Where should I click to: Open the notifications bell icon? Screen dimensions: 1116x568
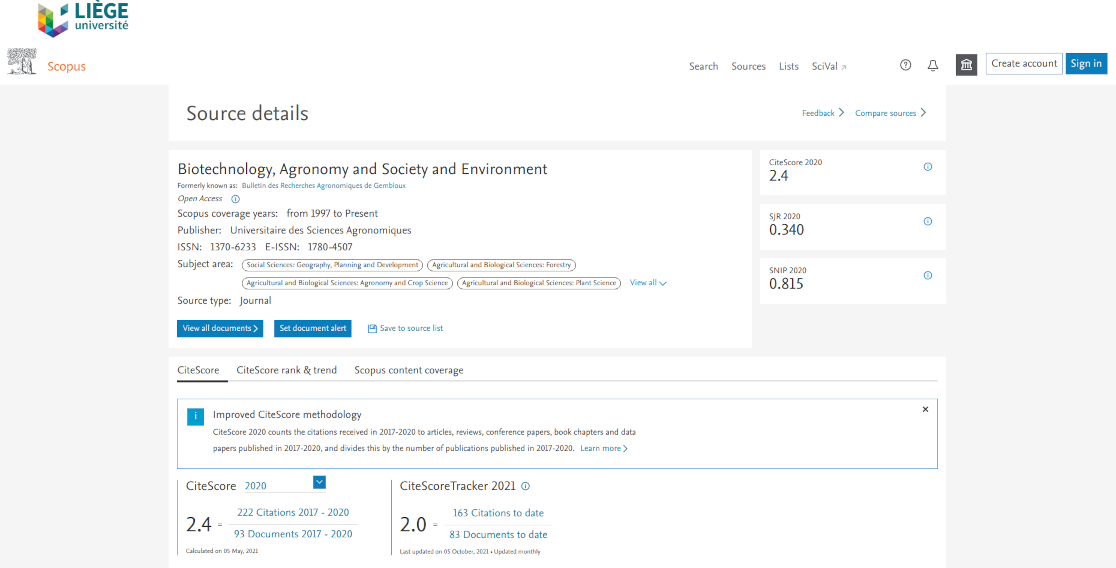(933, 65)
